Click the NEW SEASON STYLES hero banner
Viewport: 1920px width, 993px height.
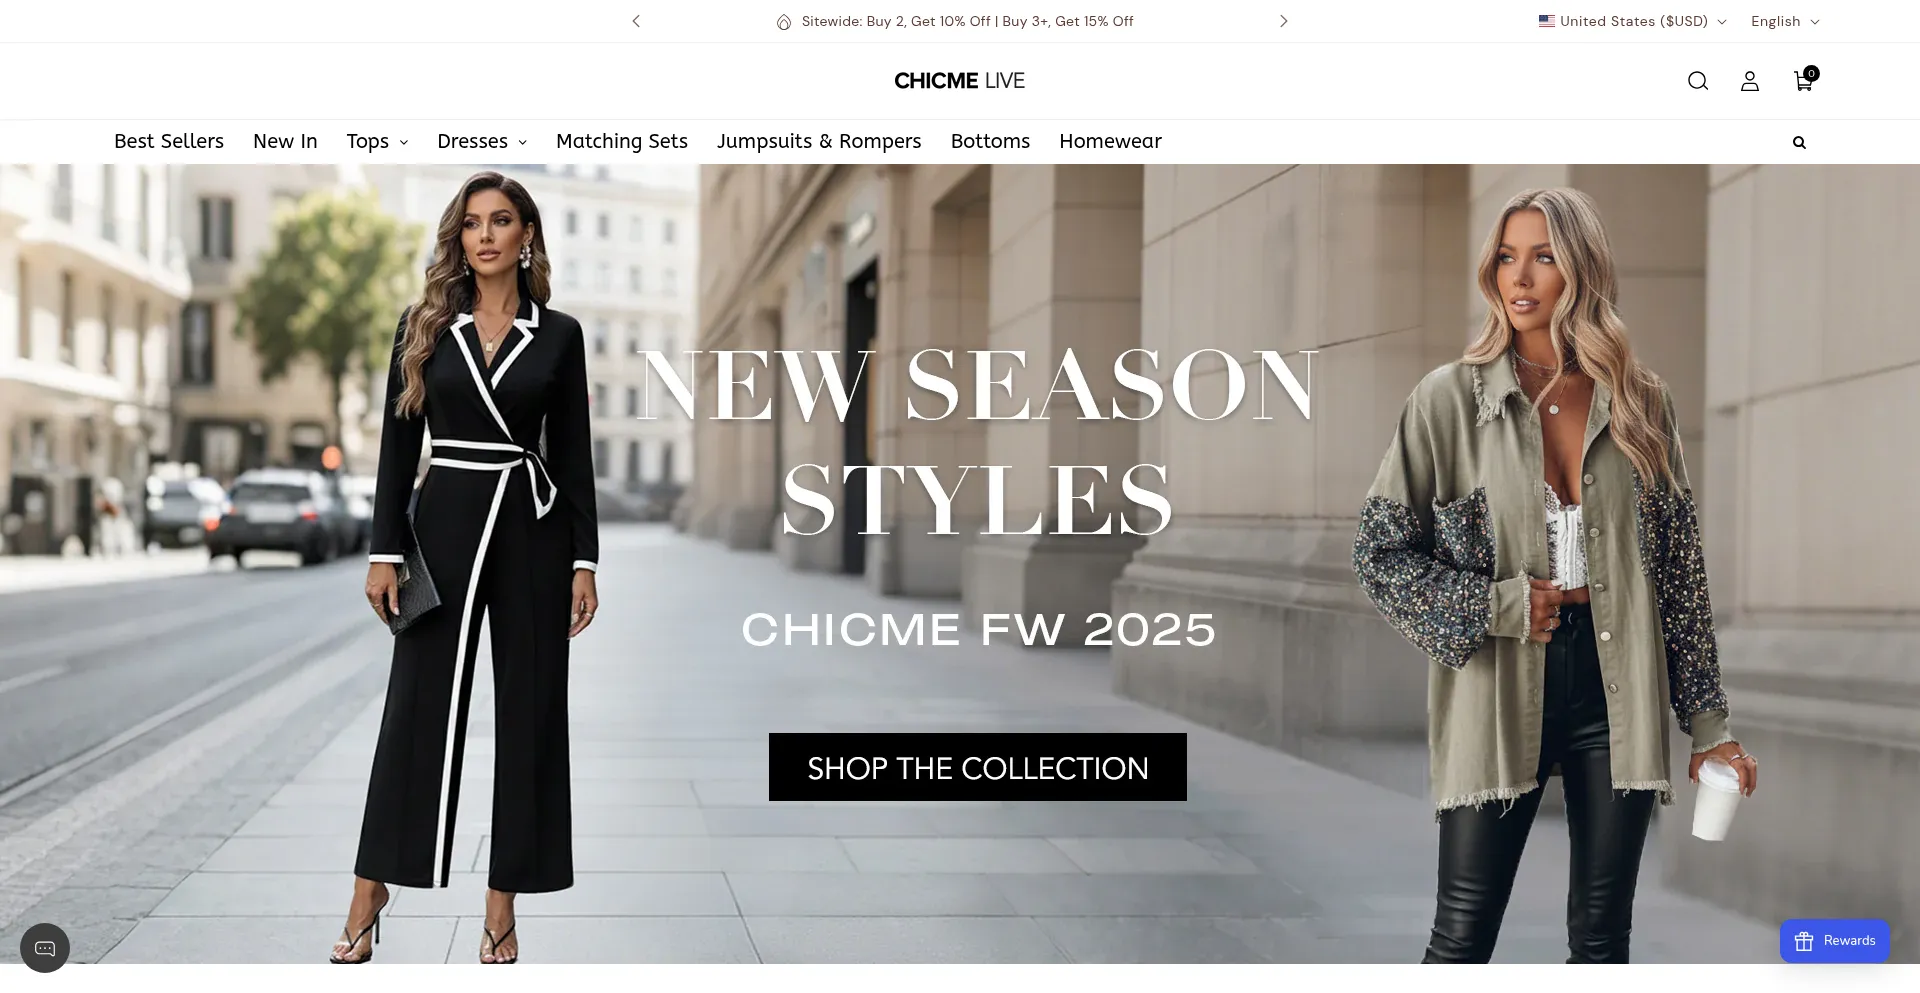pos(960,564)
